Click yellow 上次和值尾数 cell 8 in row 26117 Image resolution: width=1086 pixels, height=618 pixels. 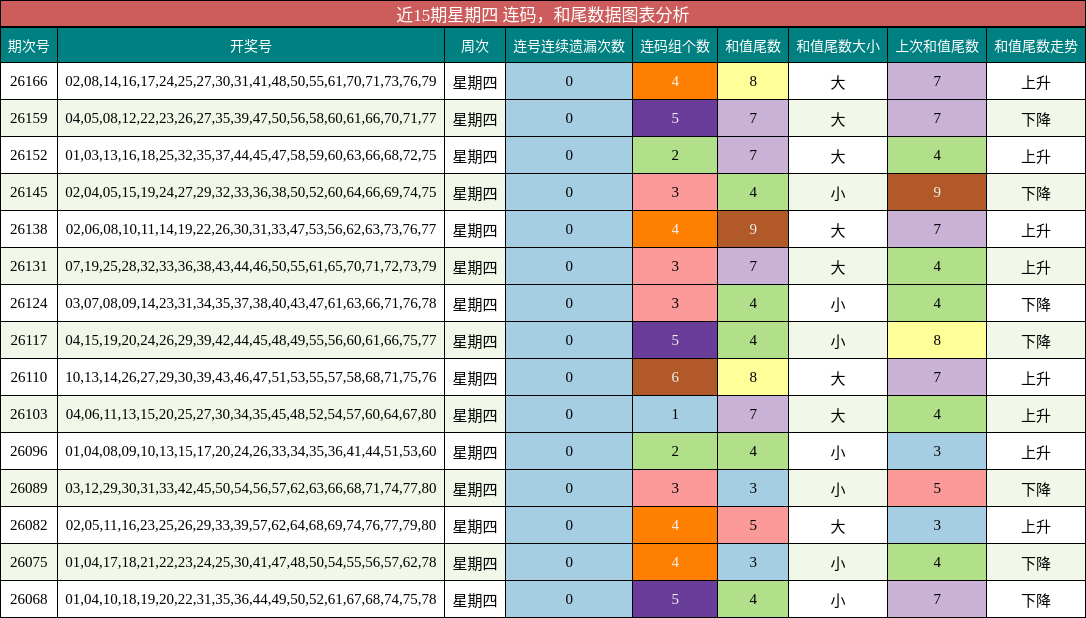(937, 340)
